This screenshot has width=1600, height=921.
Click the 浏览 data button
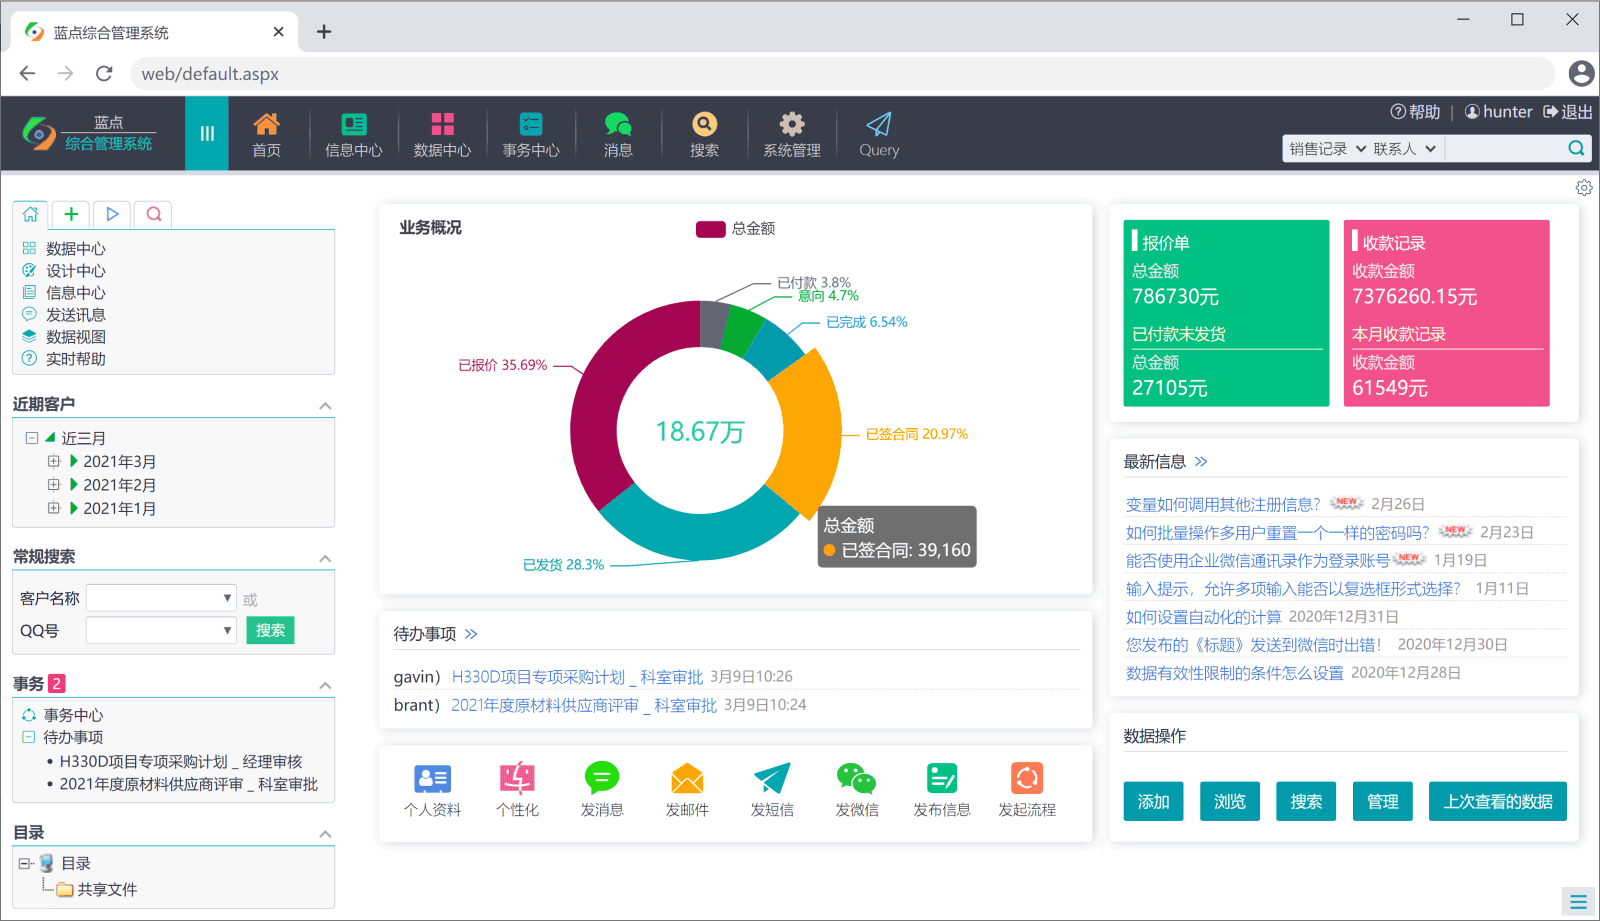click(1230, 801)
